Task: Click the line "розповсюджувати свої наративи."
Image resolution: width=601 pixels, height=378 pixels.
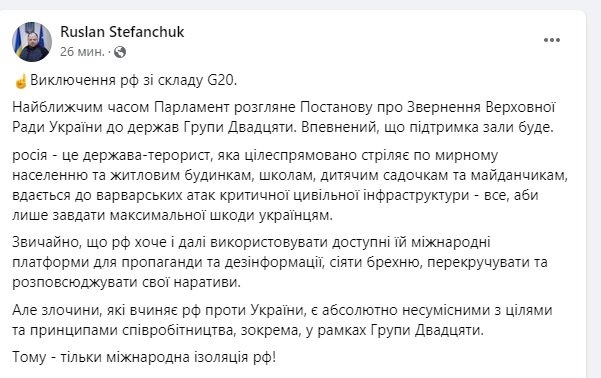Action: point(126,283)
